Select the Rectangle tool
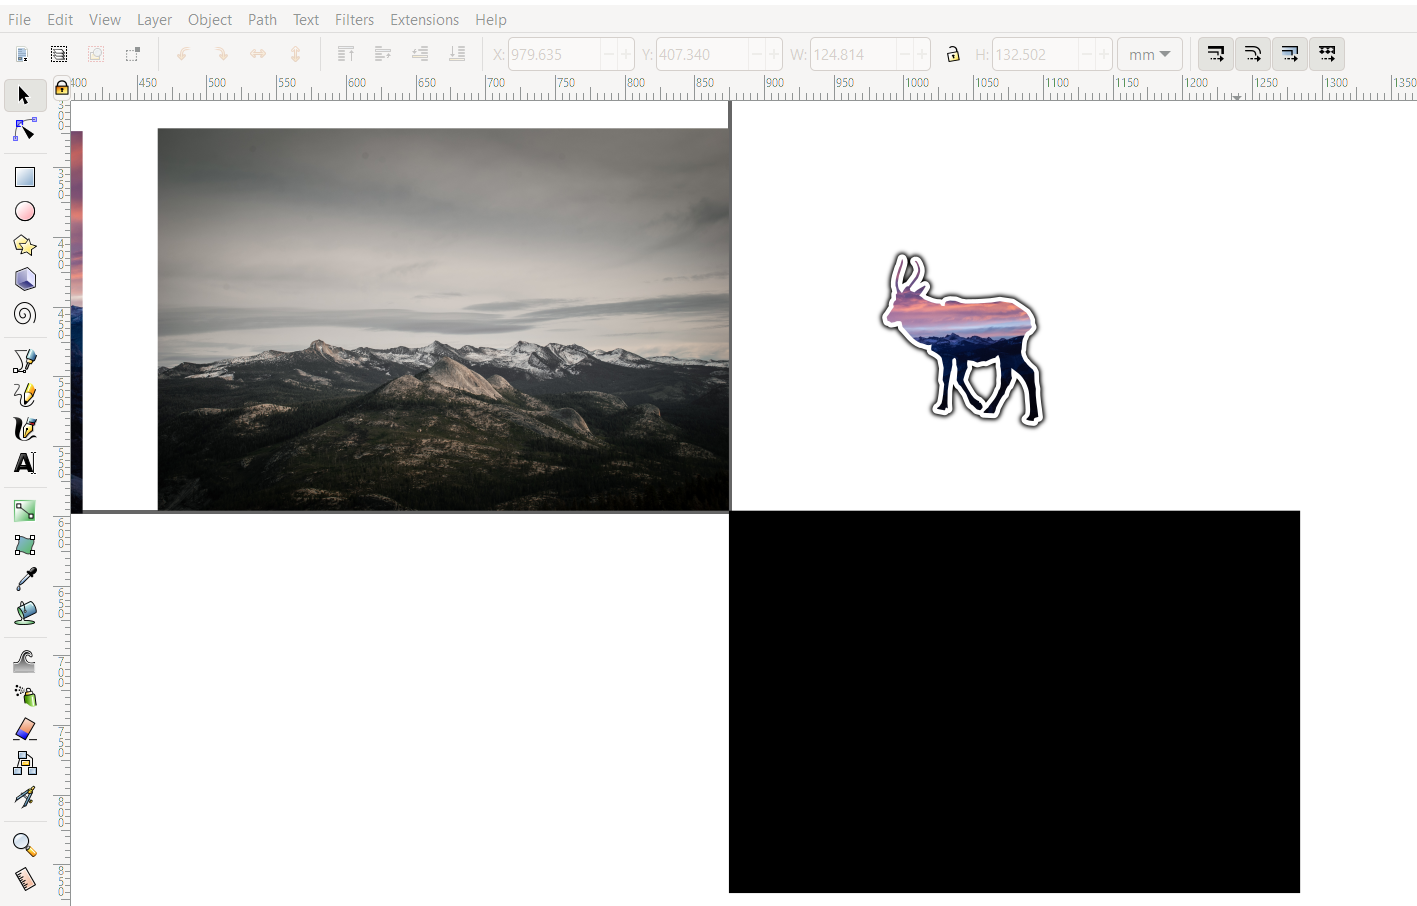 pyautogui.click(x=25, y=177)
